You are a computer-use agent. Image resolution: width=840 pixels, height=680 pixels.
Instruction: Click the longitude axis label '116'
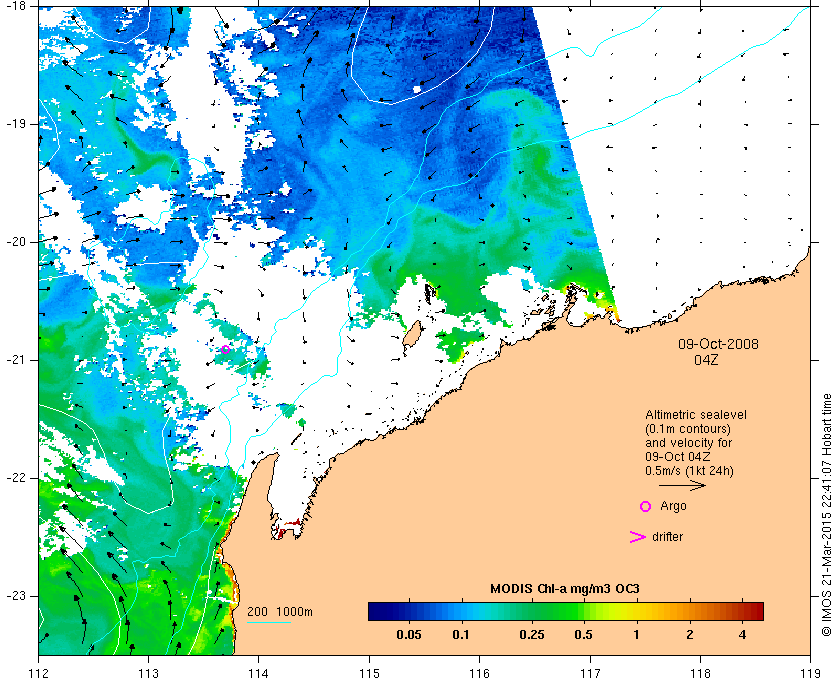pyautogui.click(x=479, y=672)
